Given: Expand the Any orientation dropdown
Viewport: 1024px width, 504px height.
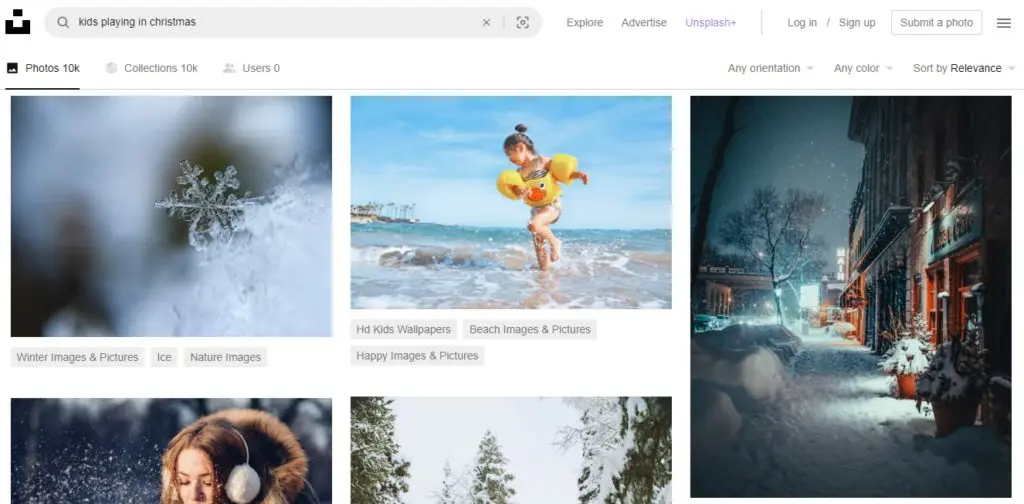Looking at the screenshot, I should [770, 68].
